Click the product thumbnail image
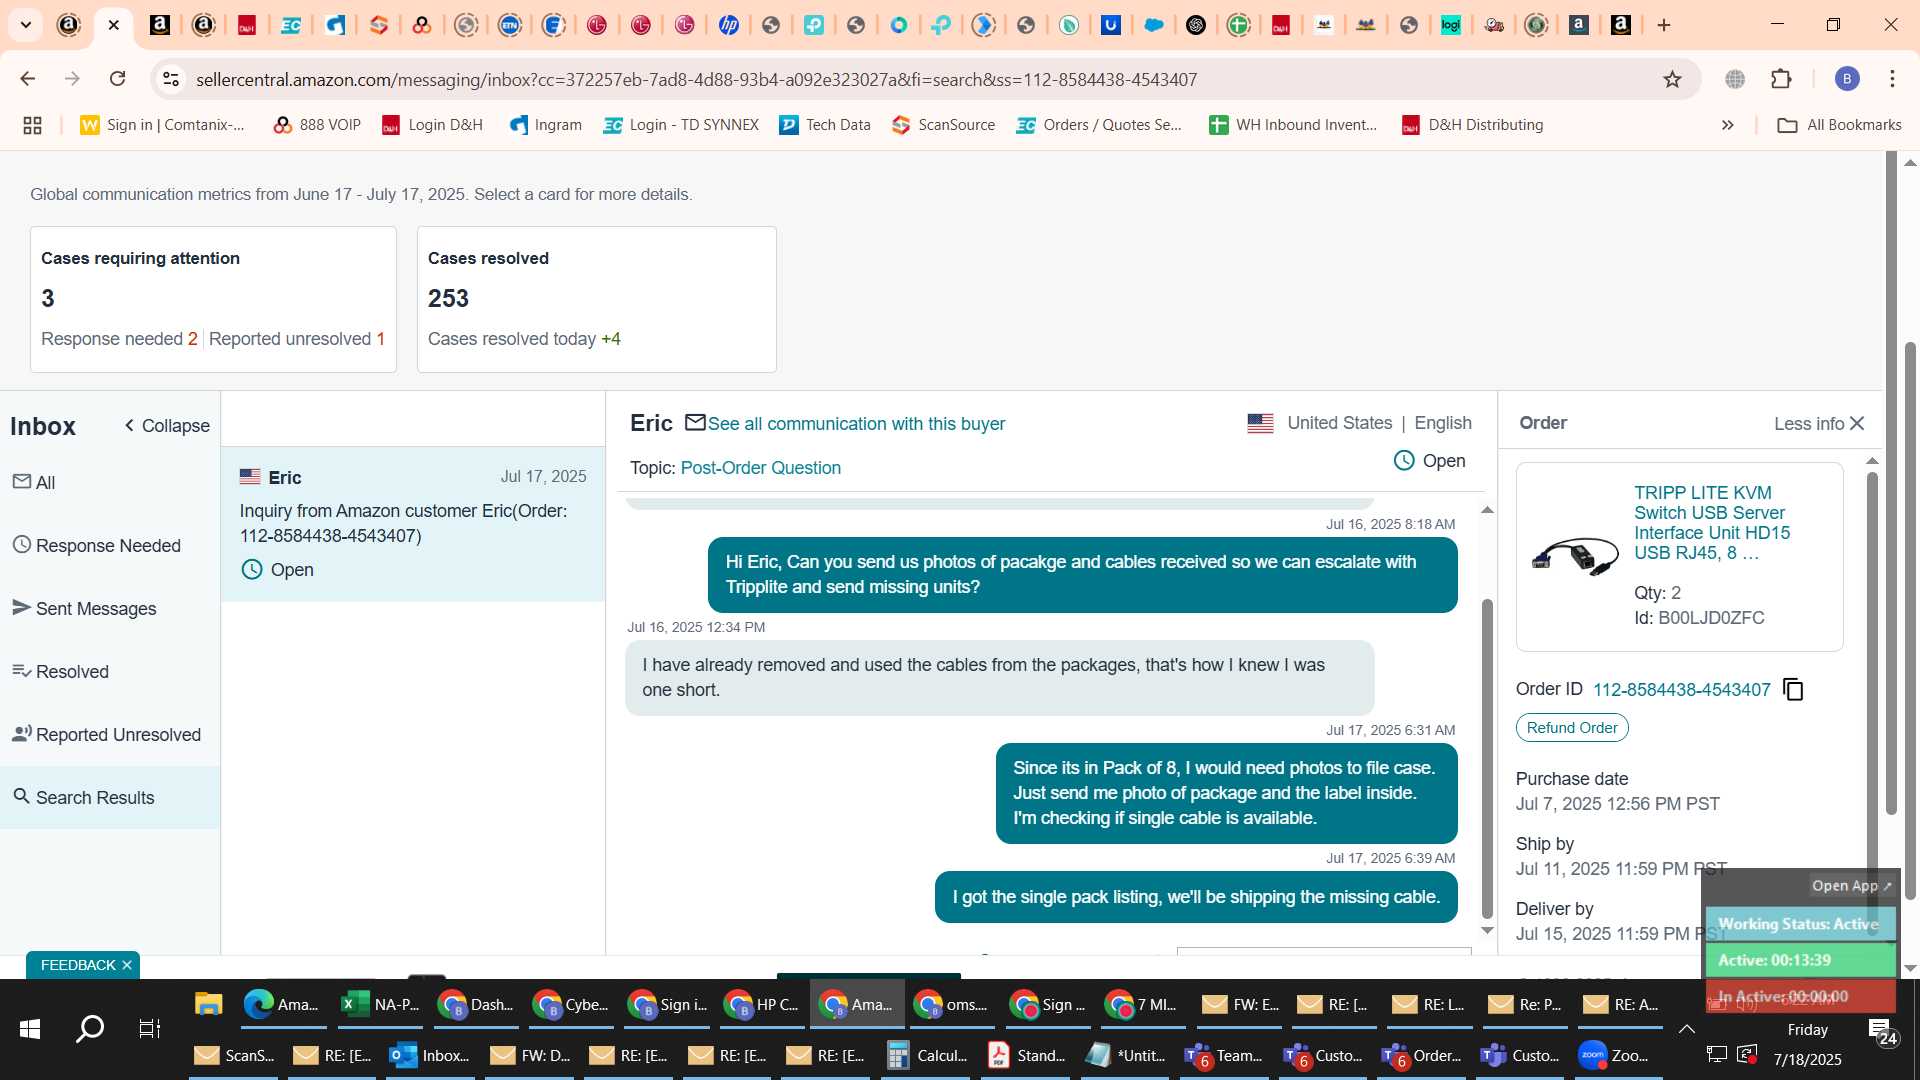The height and width of the screenshot is (1080, 1920). tap(1575, 556)
